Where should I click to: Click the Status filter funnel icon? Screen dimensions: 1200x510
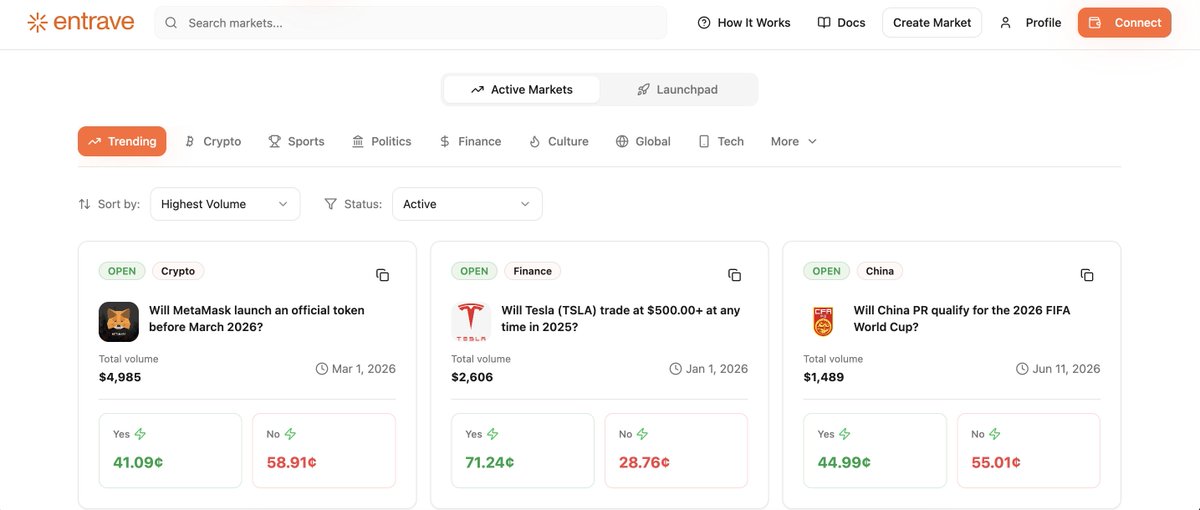tap(331, 204)
